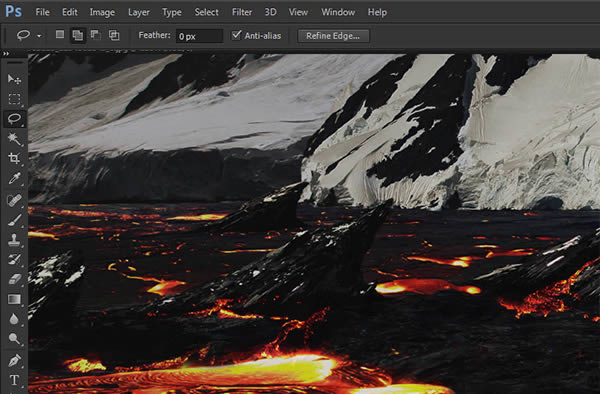Screen dimensions: 600x394
Task: Enable Add to Selection mode
Action: pos(78,36)
